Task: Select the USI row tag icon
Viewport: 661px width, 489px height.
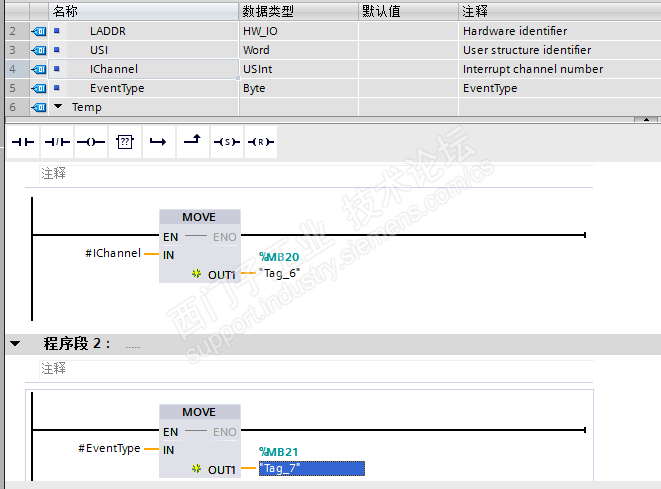Action: pos(39,50)
